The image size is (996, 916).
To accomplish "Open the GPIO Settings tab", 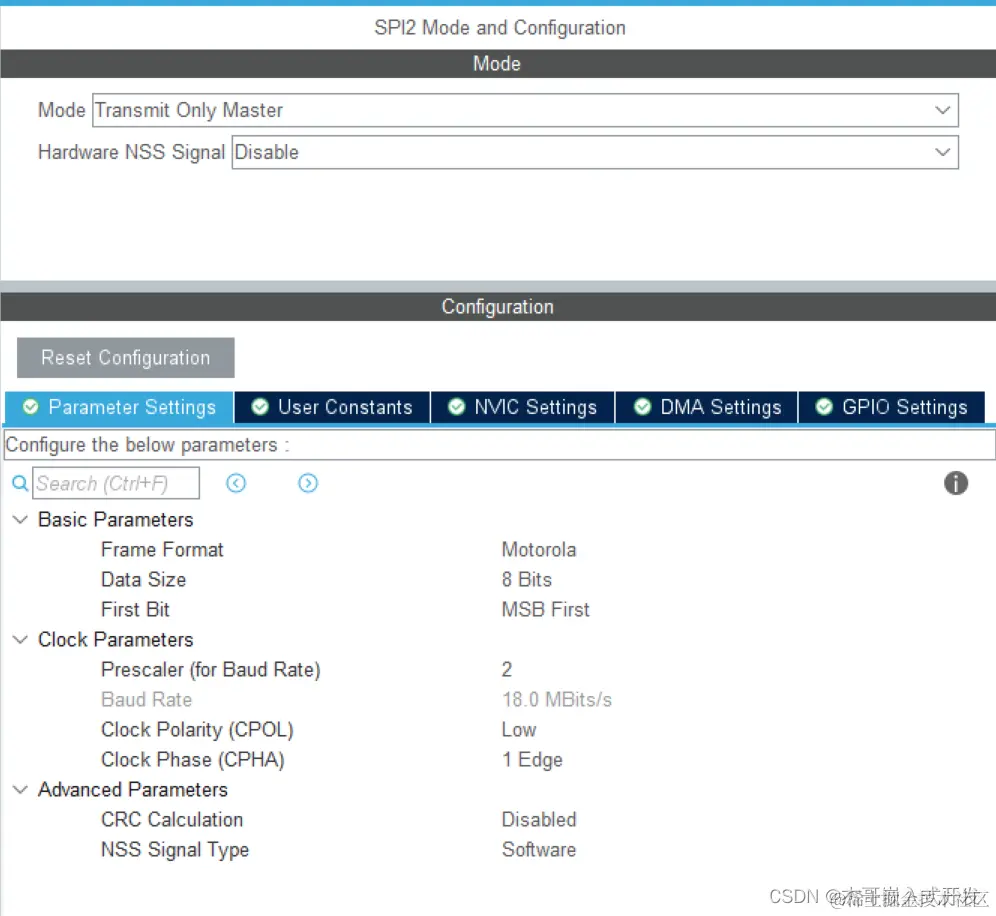I will coord(892,407).
